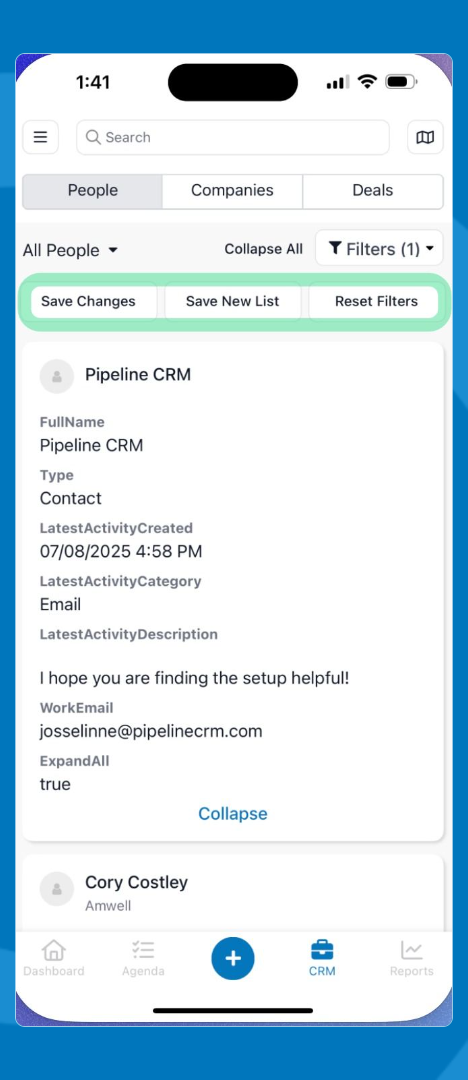Image resolution: width=468 pixels, height=1080 pixels.
Task: Select the People tab
Action: tap(92, 191)
